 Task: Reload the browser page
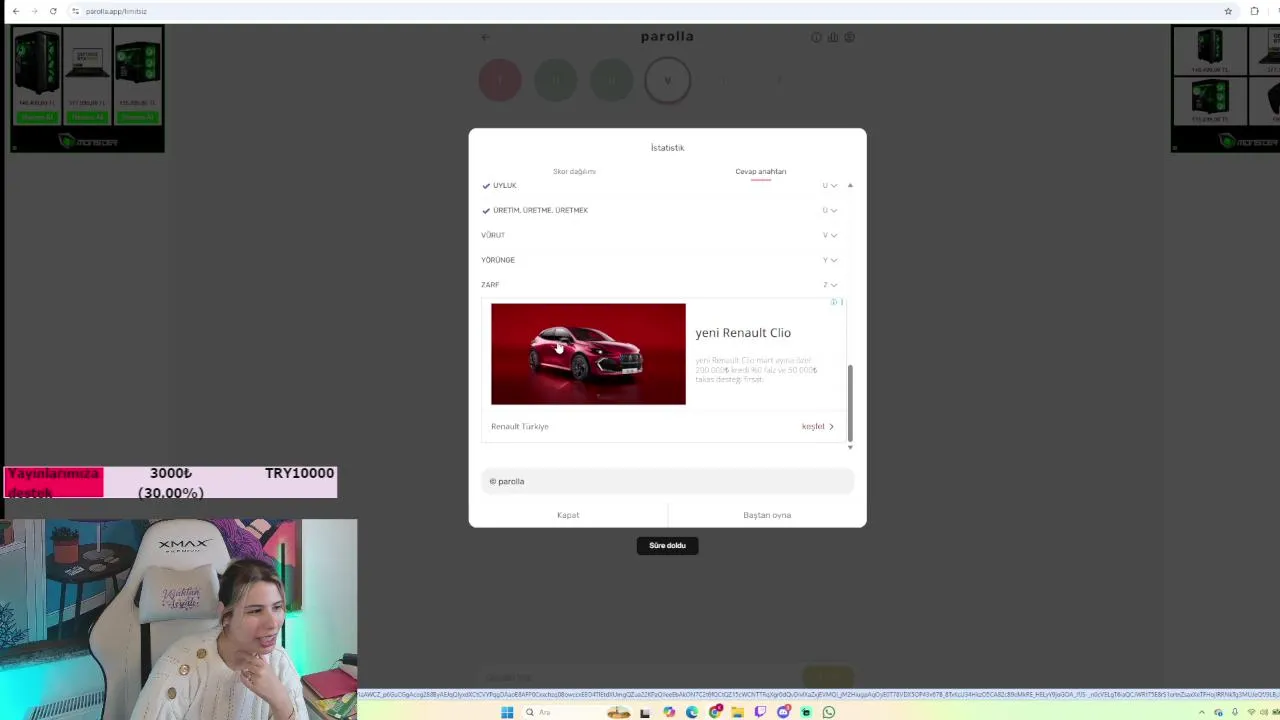53,11
